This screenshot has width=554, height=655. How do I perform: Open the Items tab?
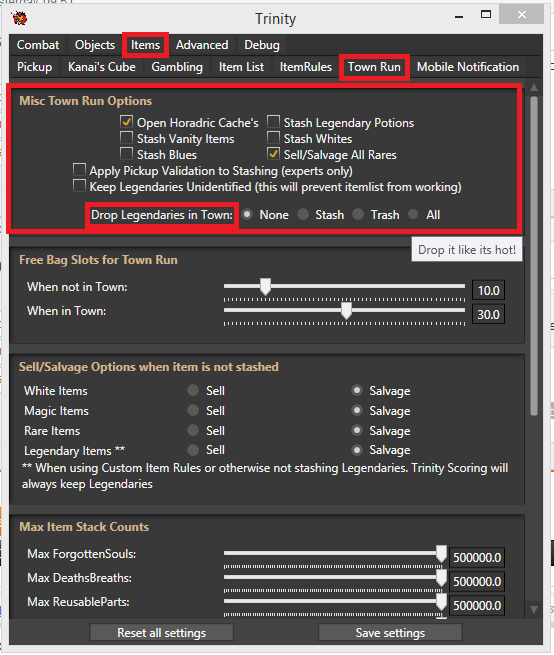tap(145, 45)
